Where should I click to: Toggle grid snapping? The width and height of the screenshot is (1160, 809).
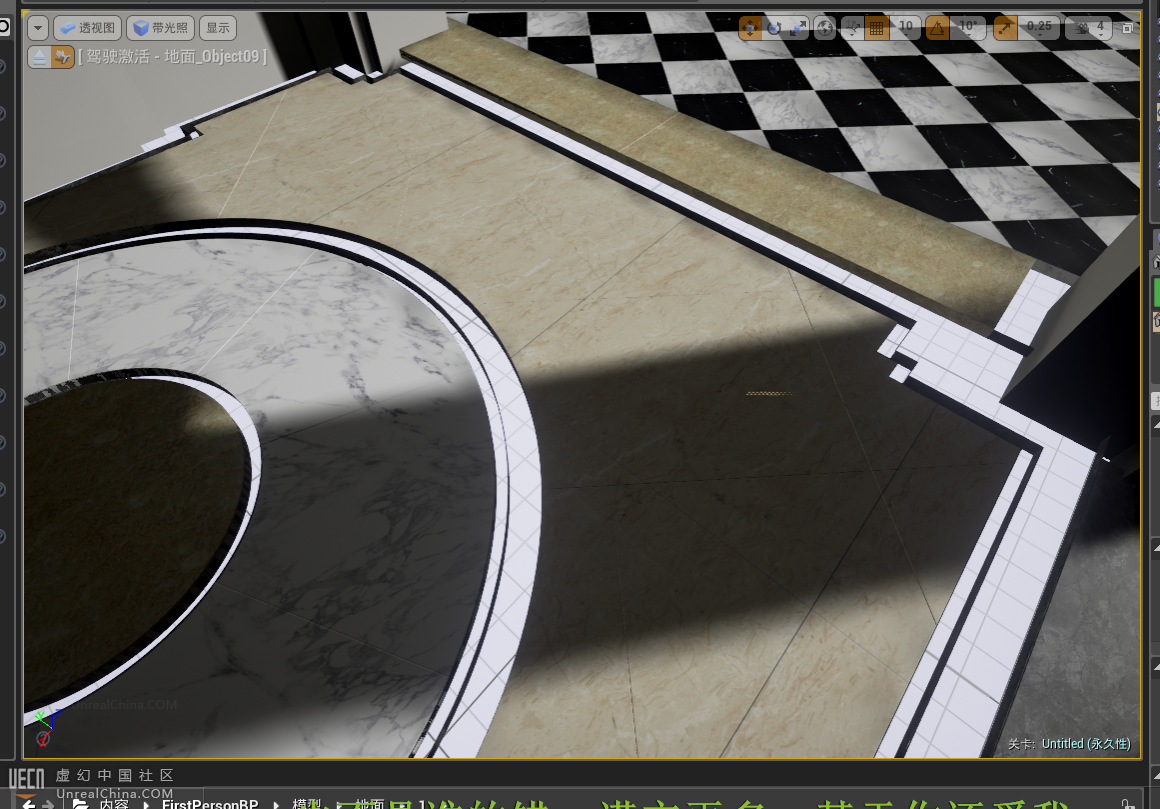(x=877, y=28)
